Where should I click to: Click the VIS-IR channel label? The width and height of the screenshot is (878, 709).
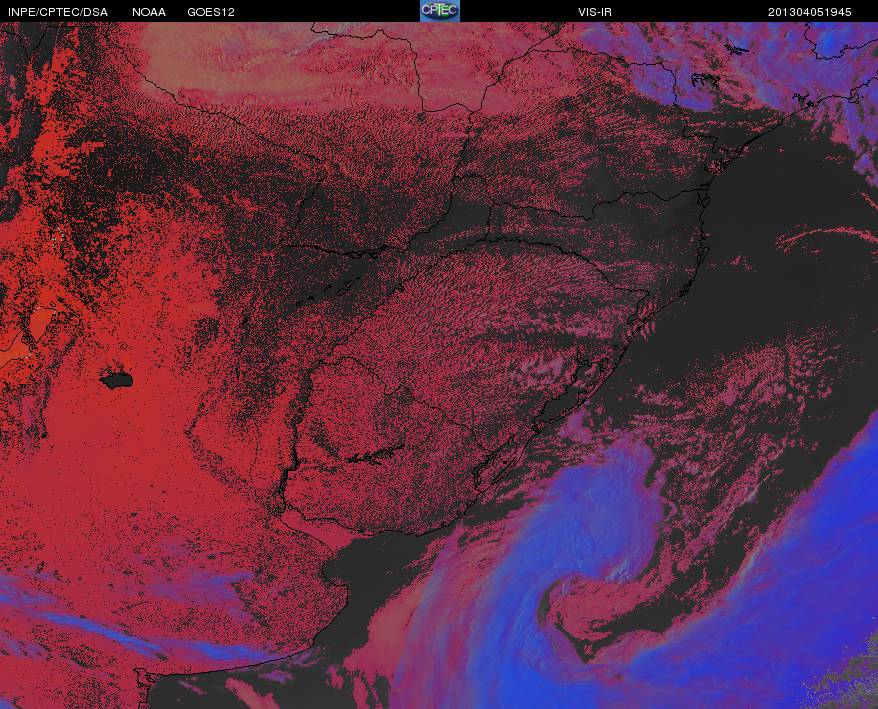(x=595, y=12)
